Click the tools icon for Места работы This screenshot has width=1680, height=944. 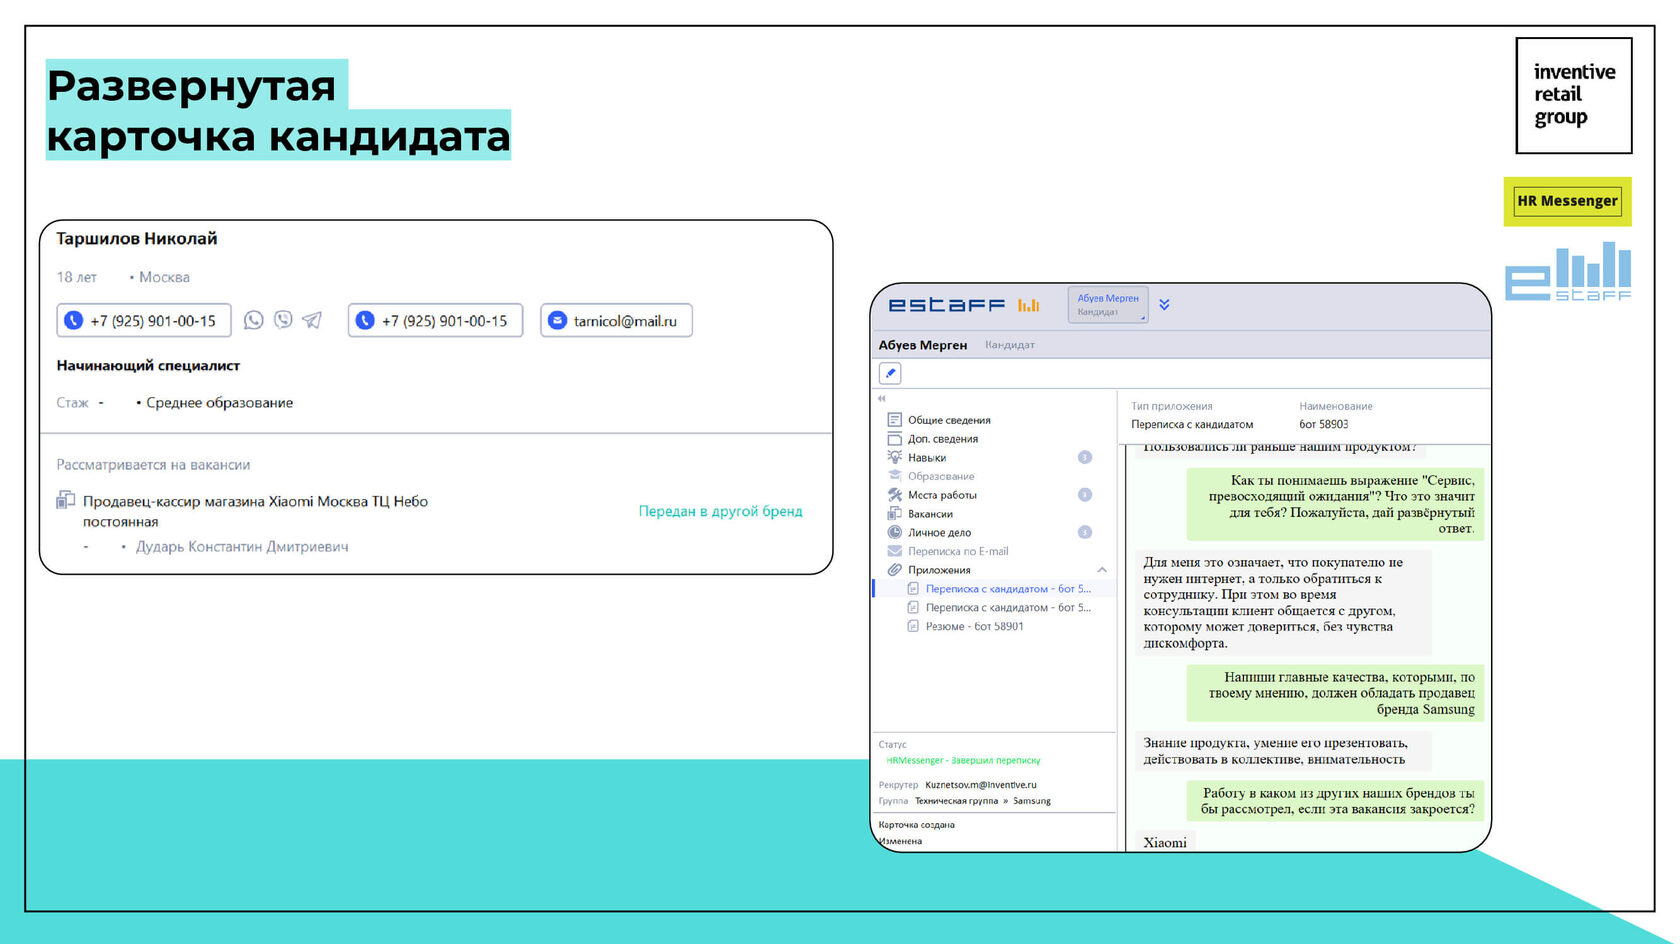(894, 495)
